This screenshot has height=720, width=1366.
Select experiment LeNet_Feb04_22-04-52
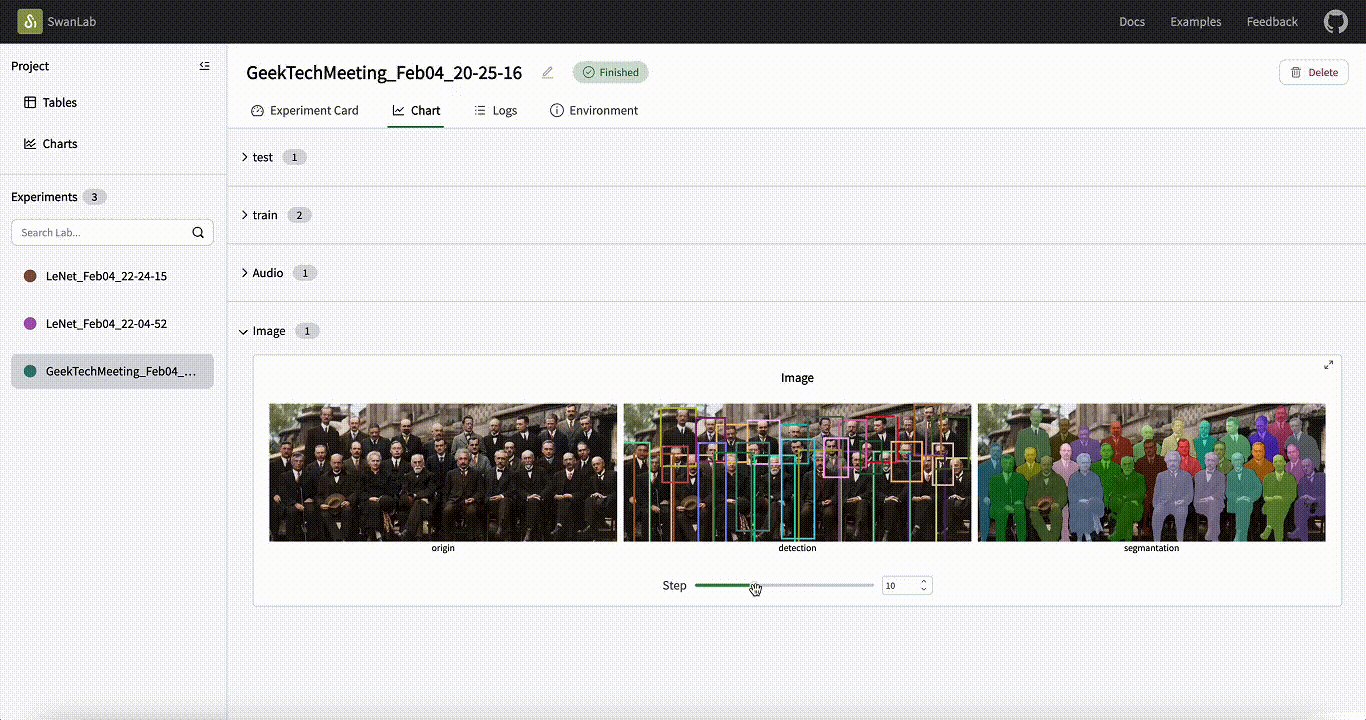tap(113, 324)
